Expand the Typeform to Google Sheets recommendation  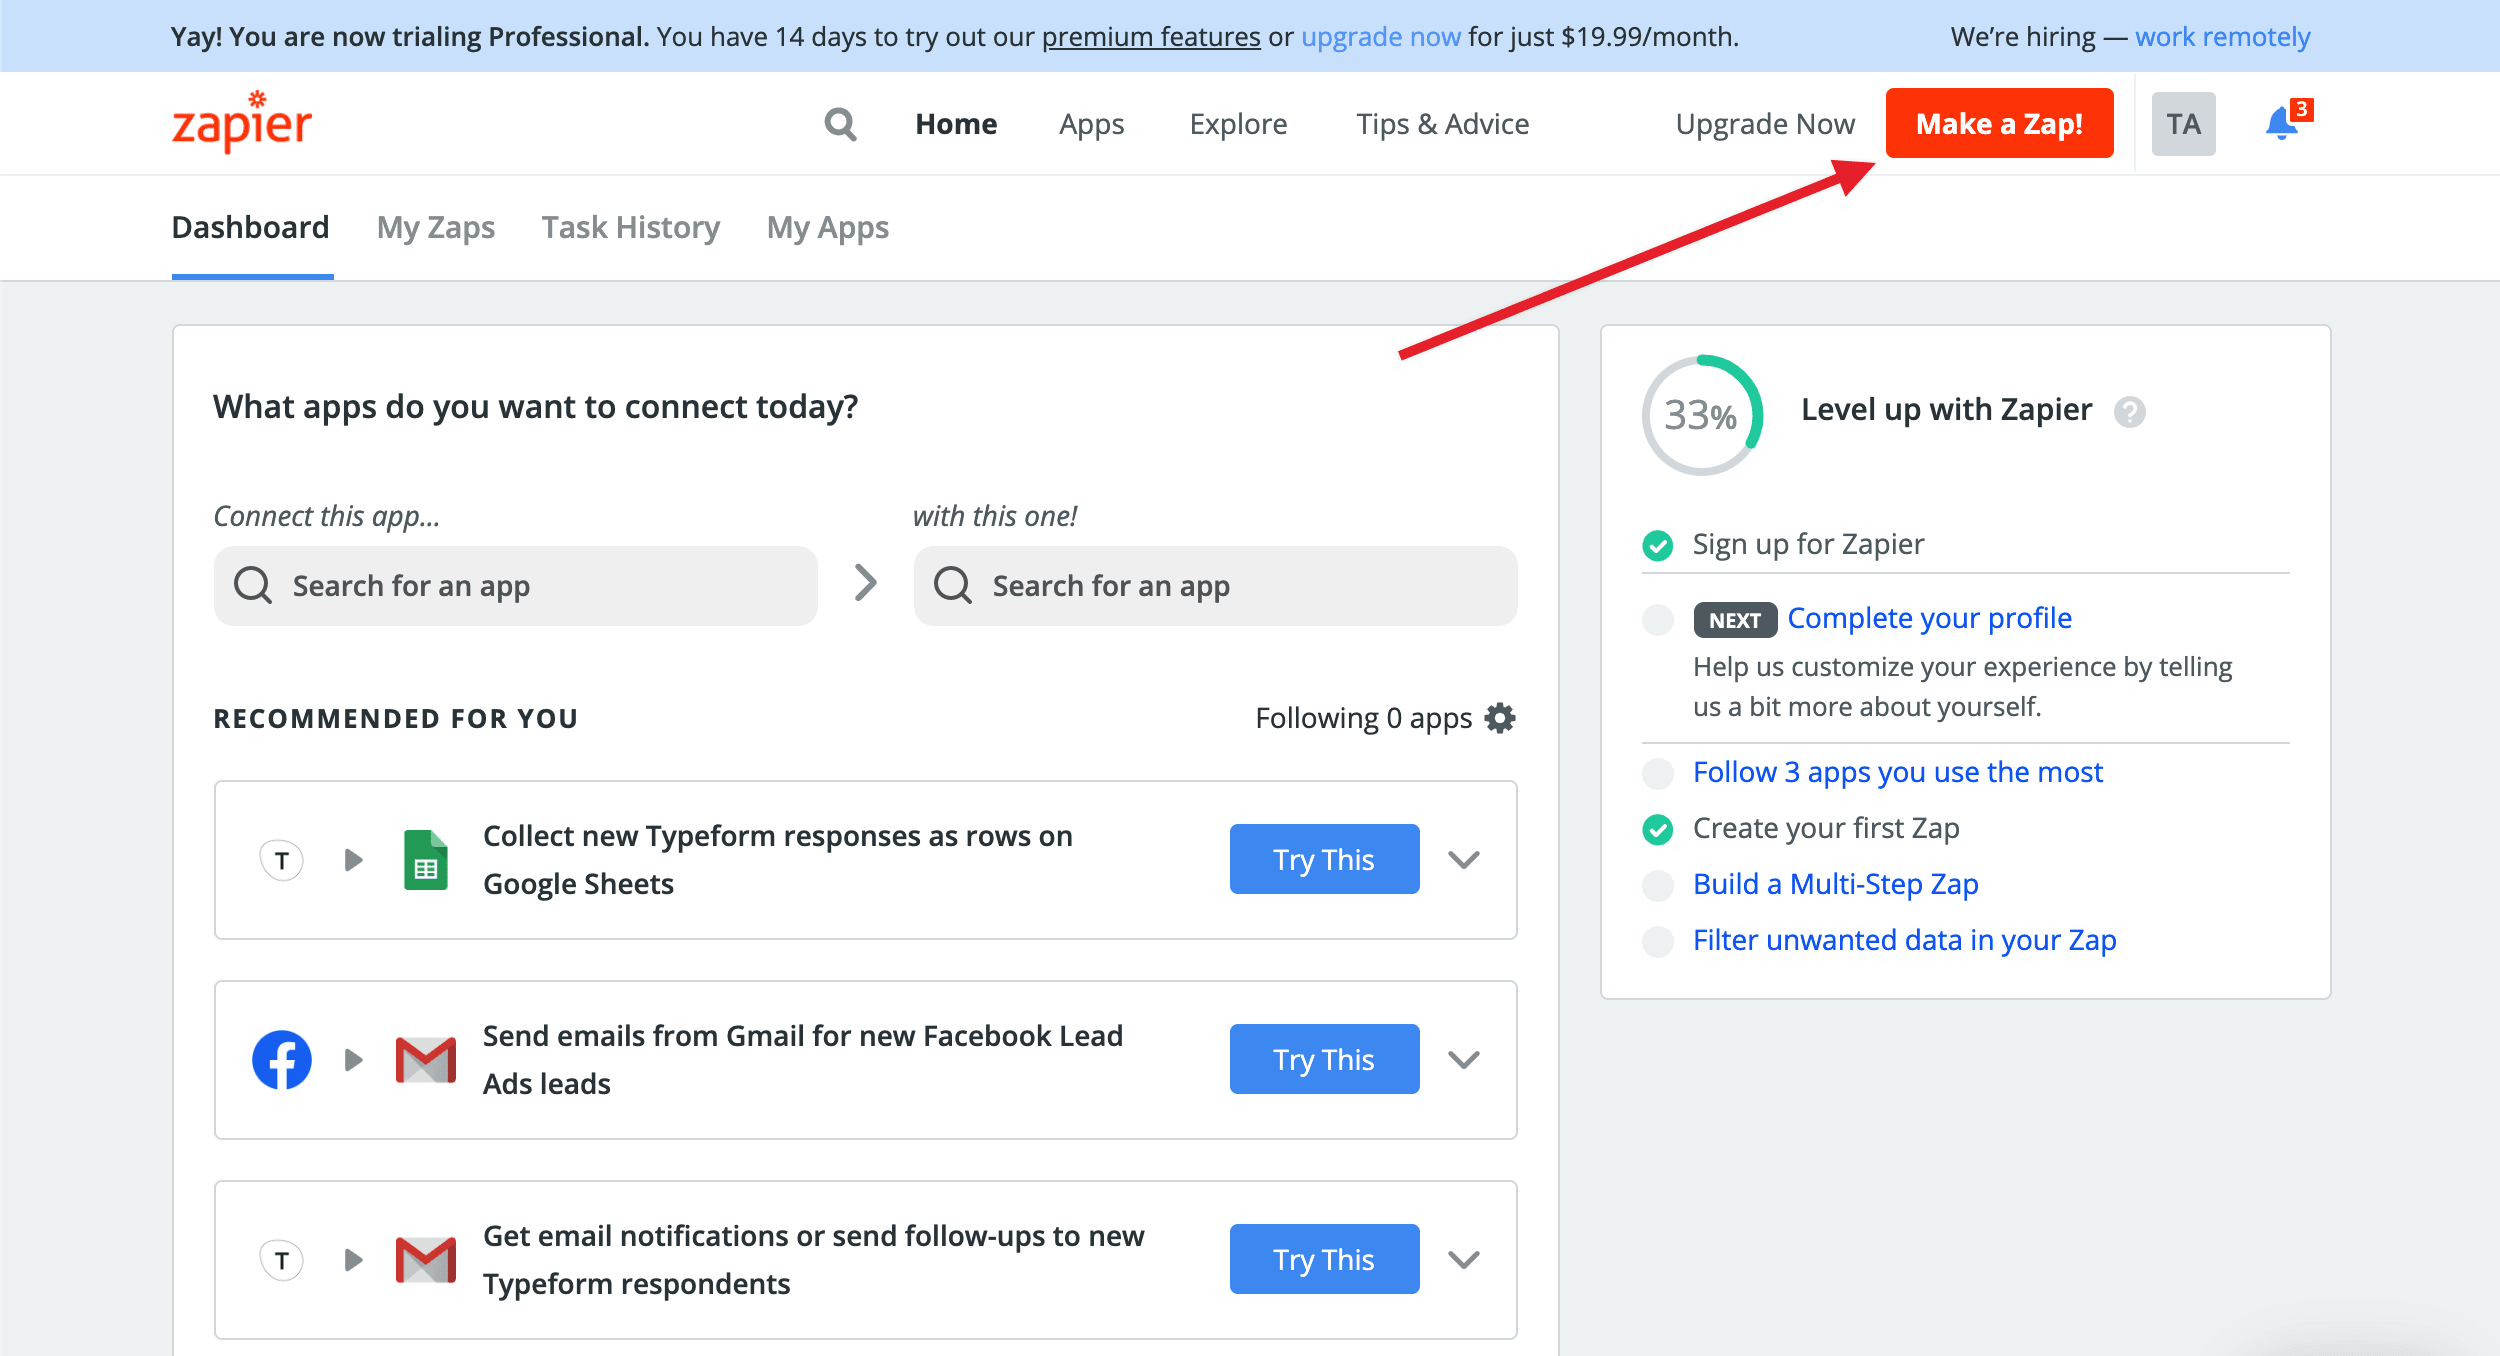(x=1464, y=860)
